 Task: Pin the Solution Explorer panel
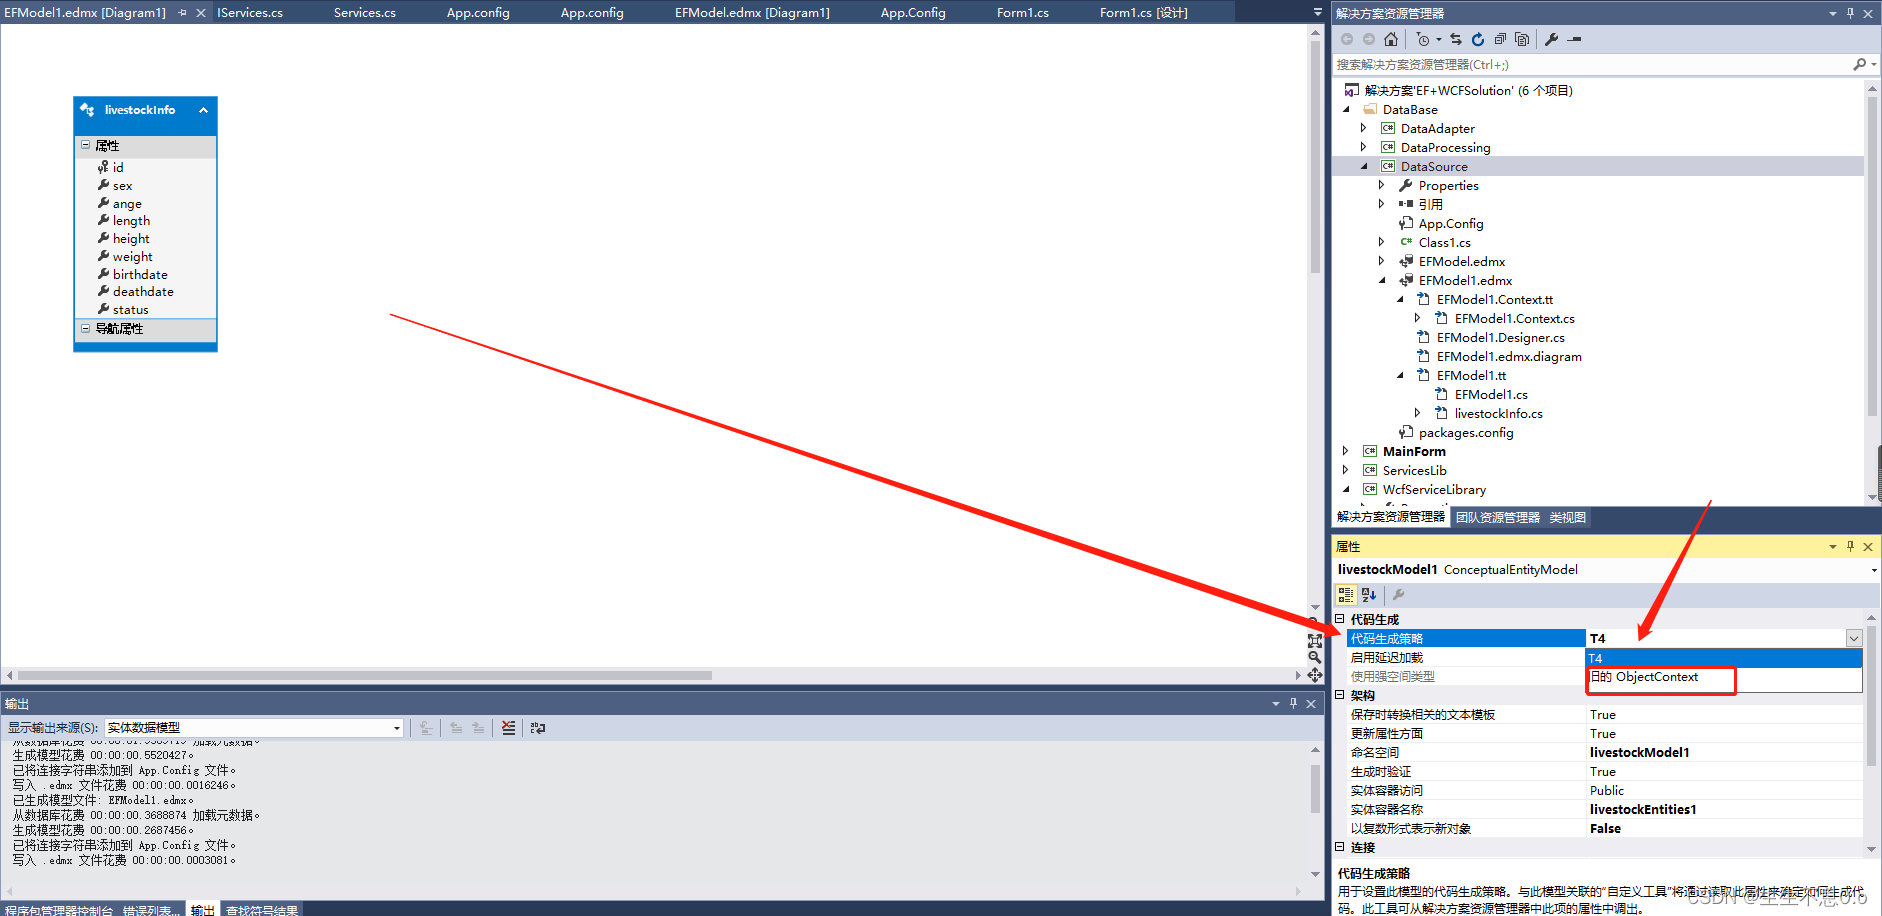[x=1850, y=13]
